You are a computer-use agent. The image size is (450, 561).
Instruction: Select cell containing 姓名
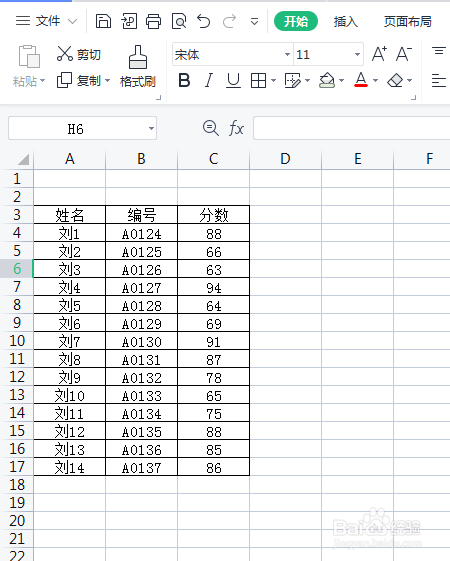coord(70,215)
